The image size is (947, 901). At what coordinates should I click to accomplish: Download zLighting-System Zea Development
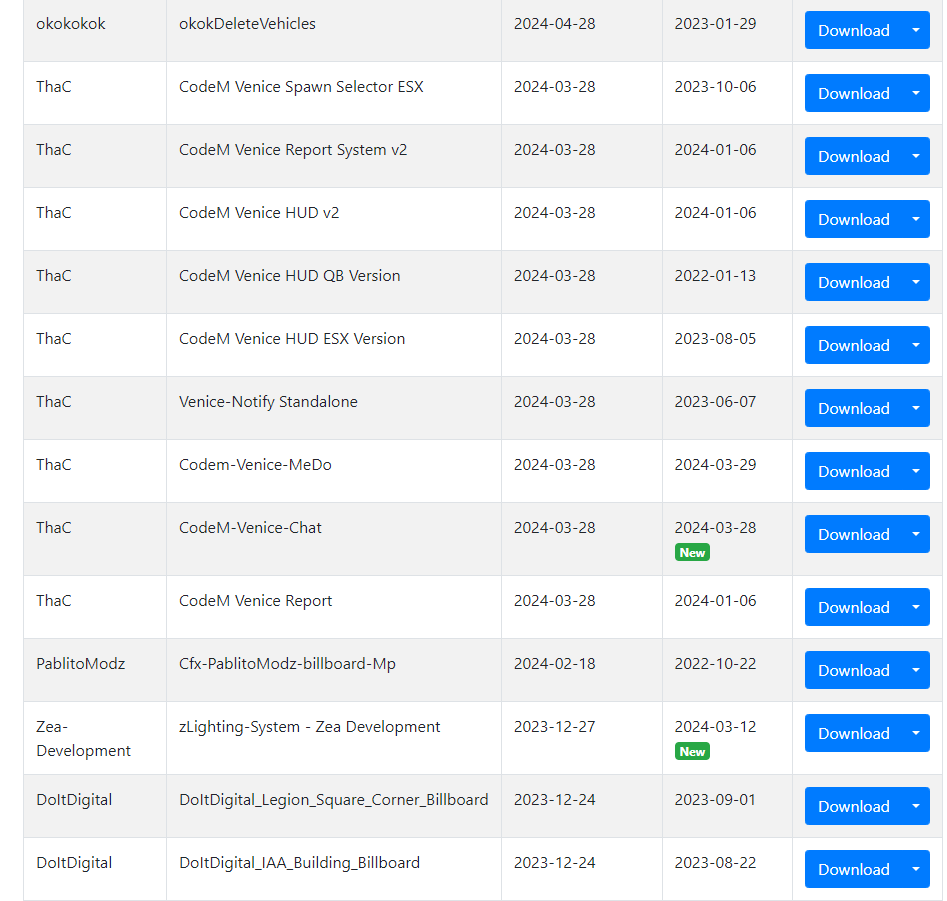(853, 733)
